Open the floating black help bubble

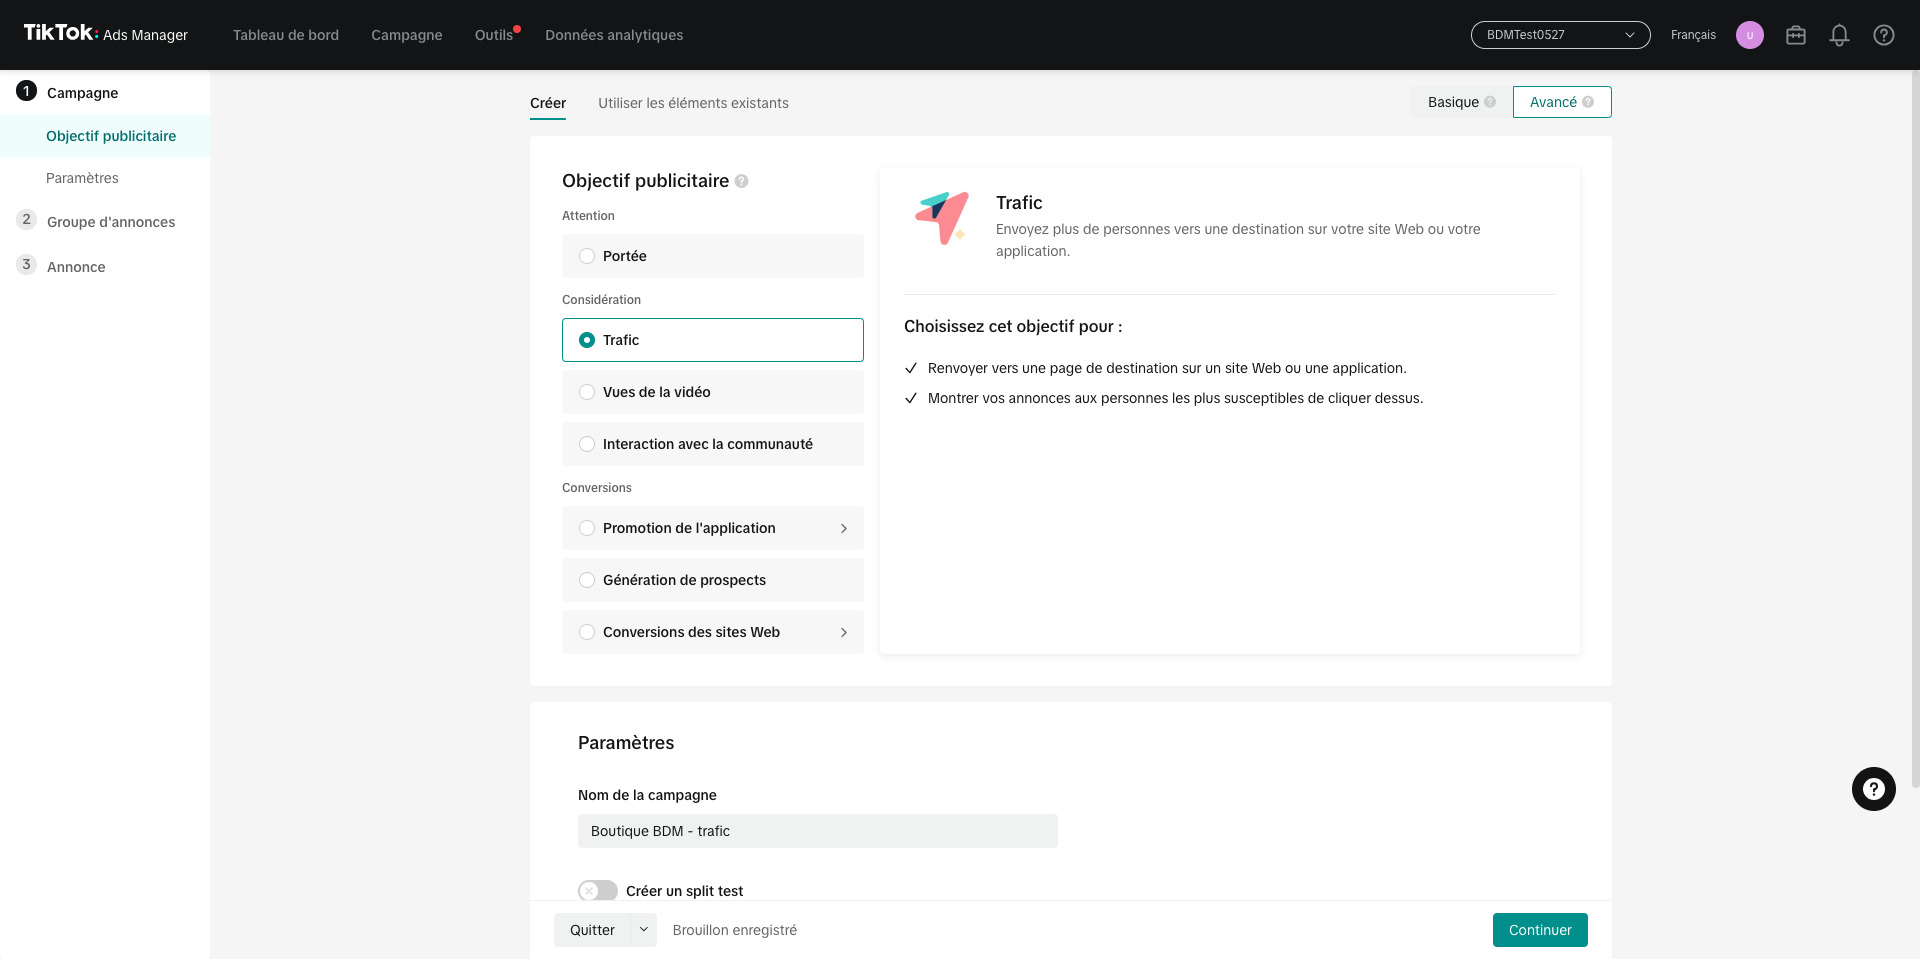coord(1874,789)
